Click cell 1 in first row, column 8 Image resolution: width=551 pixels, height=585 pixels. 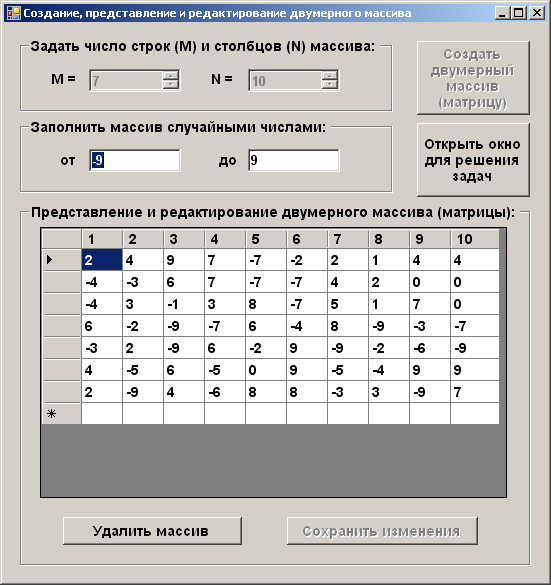click(x=389, y=260)
